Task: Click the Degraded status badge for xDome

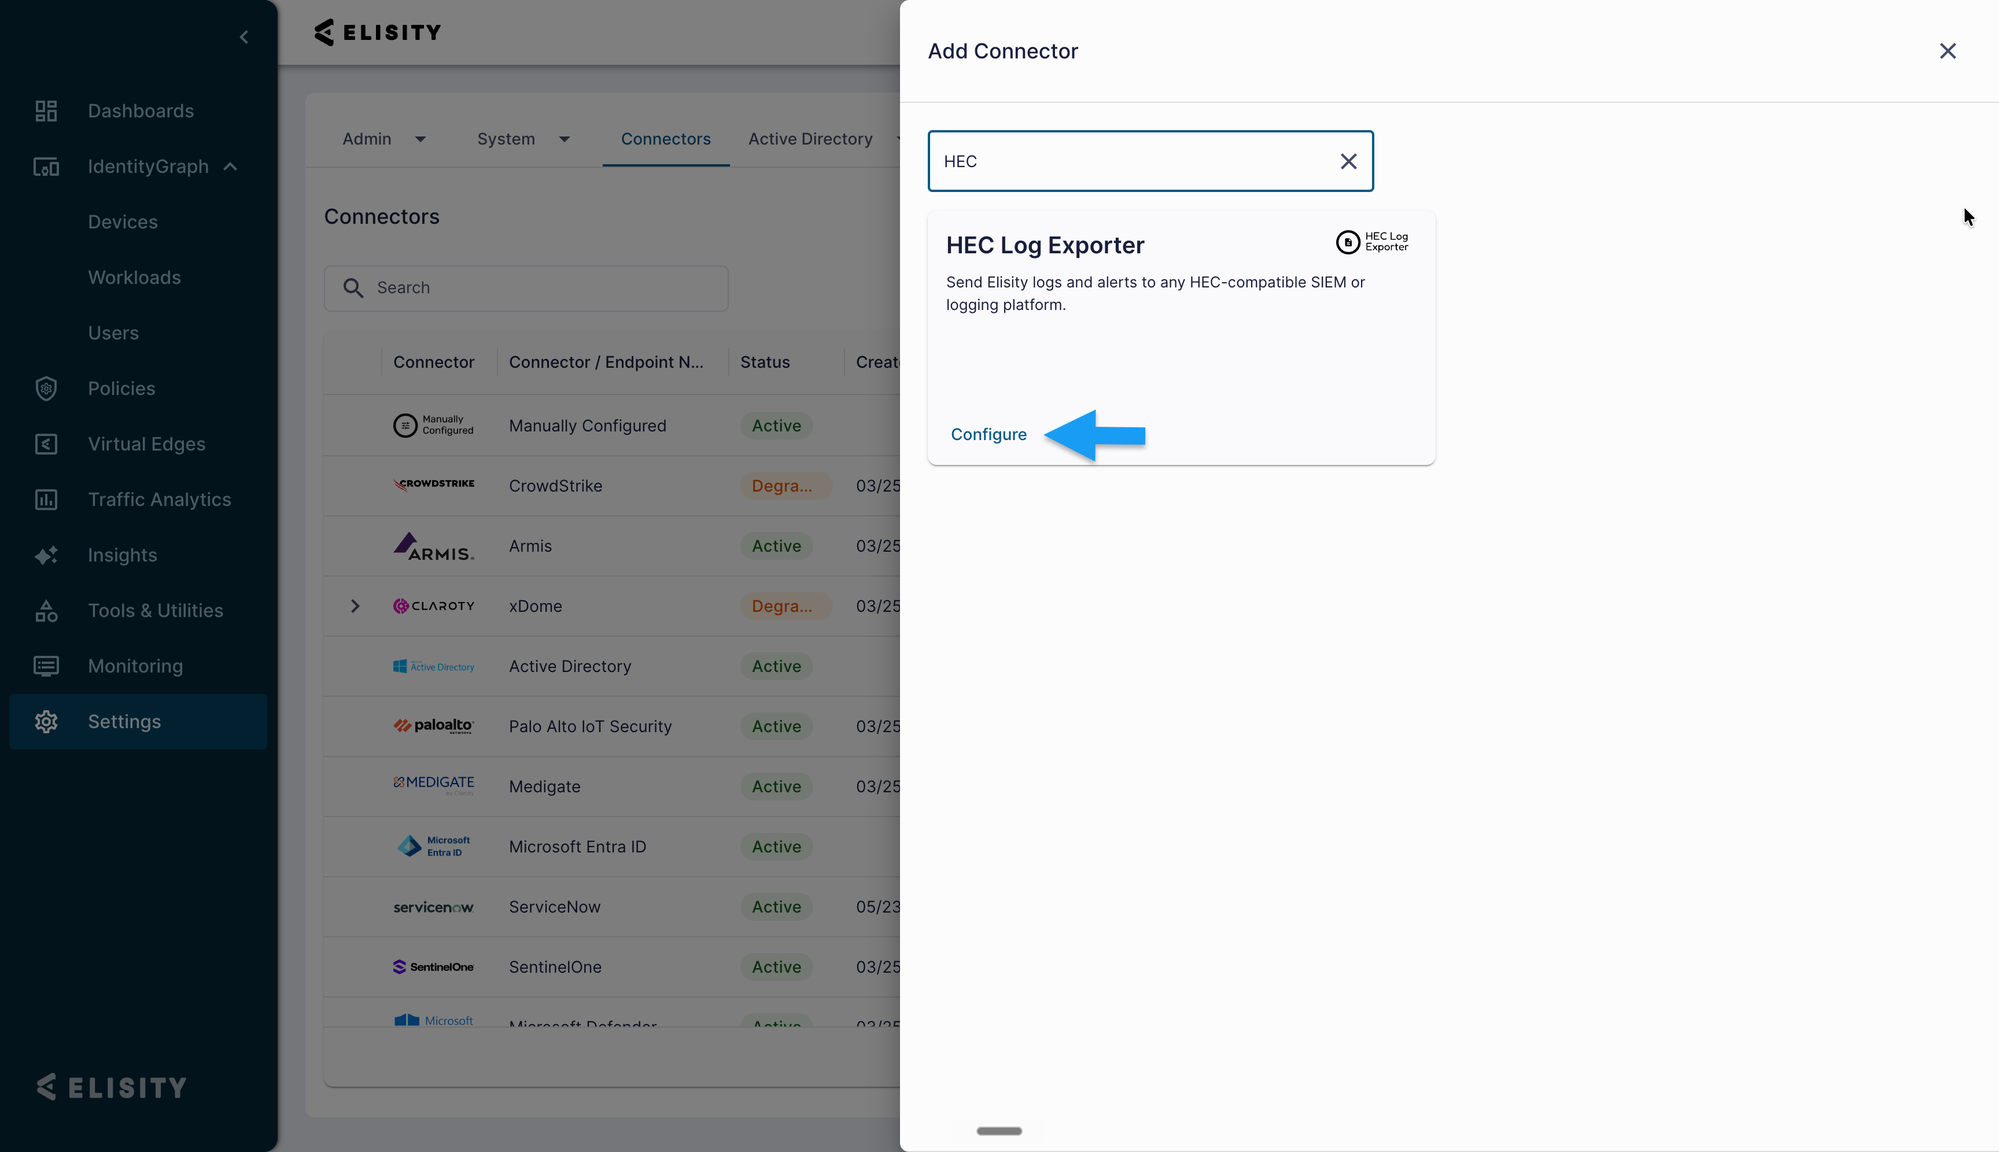Action: pos(785,606)
